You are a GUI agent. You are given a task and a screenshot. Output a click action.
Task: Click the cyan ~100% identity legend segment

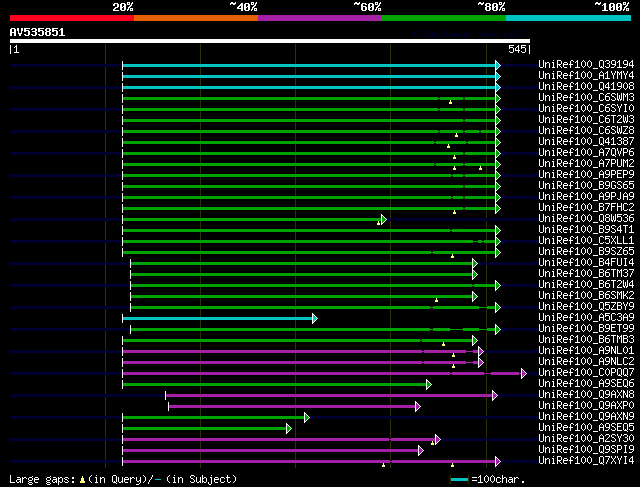pos(569,18)
